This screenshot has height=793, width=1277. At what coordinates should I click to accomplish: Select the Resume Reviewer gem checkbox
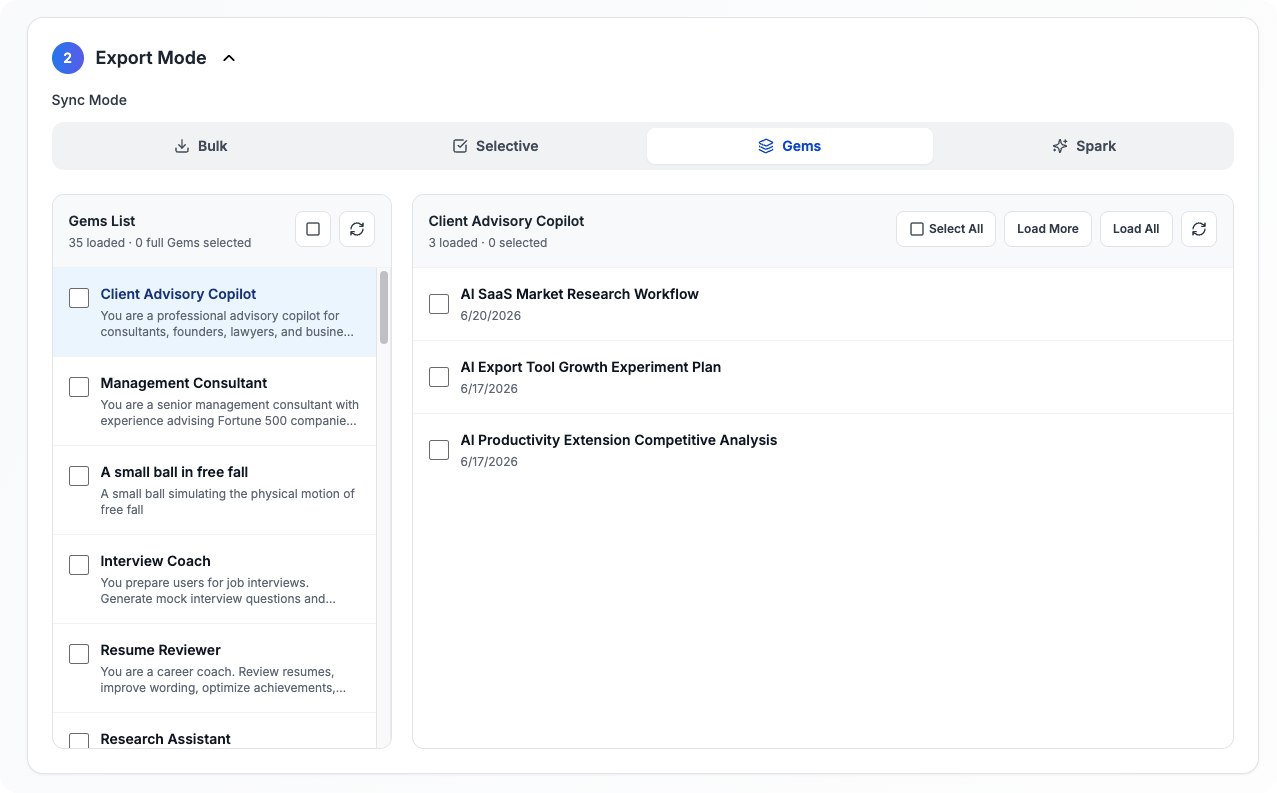point(79,654)
